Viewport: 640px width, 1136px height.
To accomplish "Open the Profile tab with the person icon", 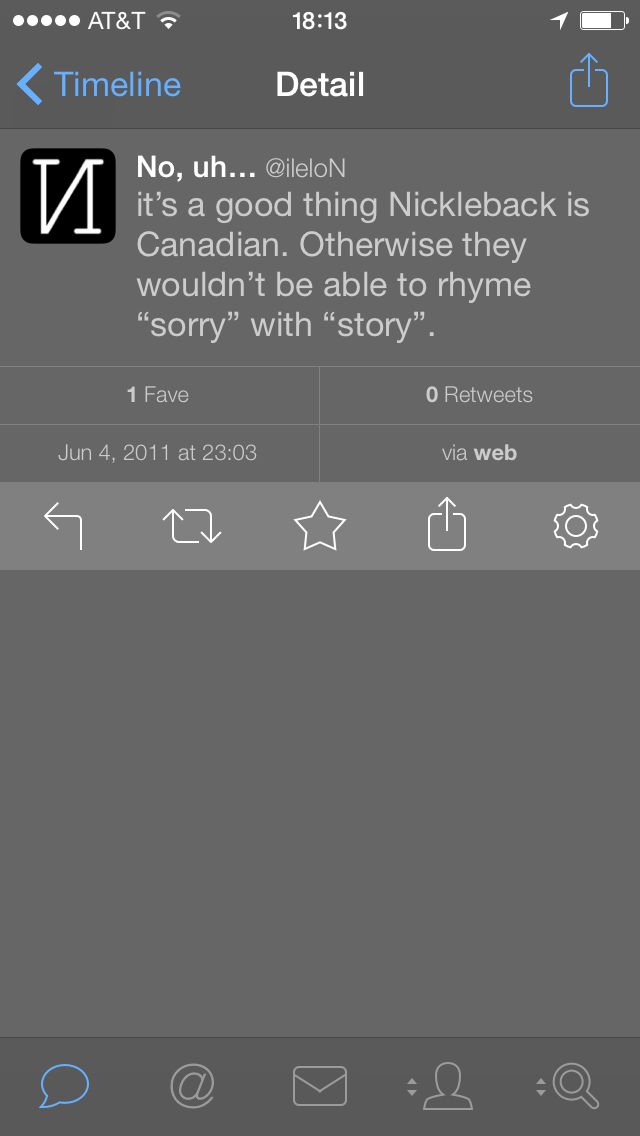I will click(447, 1086).
